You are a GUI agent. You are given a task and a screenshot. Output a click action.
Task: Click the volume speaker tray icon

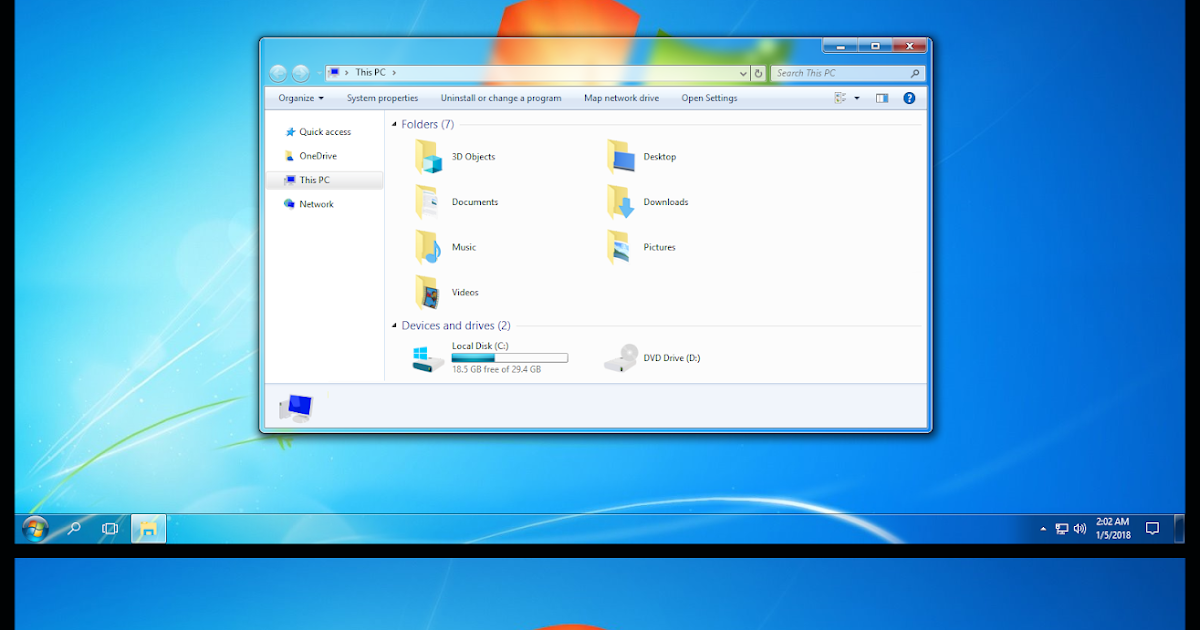click(1080, 529)
